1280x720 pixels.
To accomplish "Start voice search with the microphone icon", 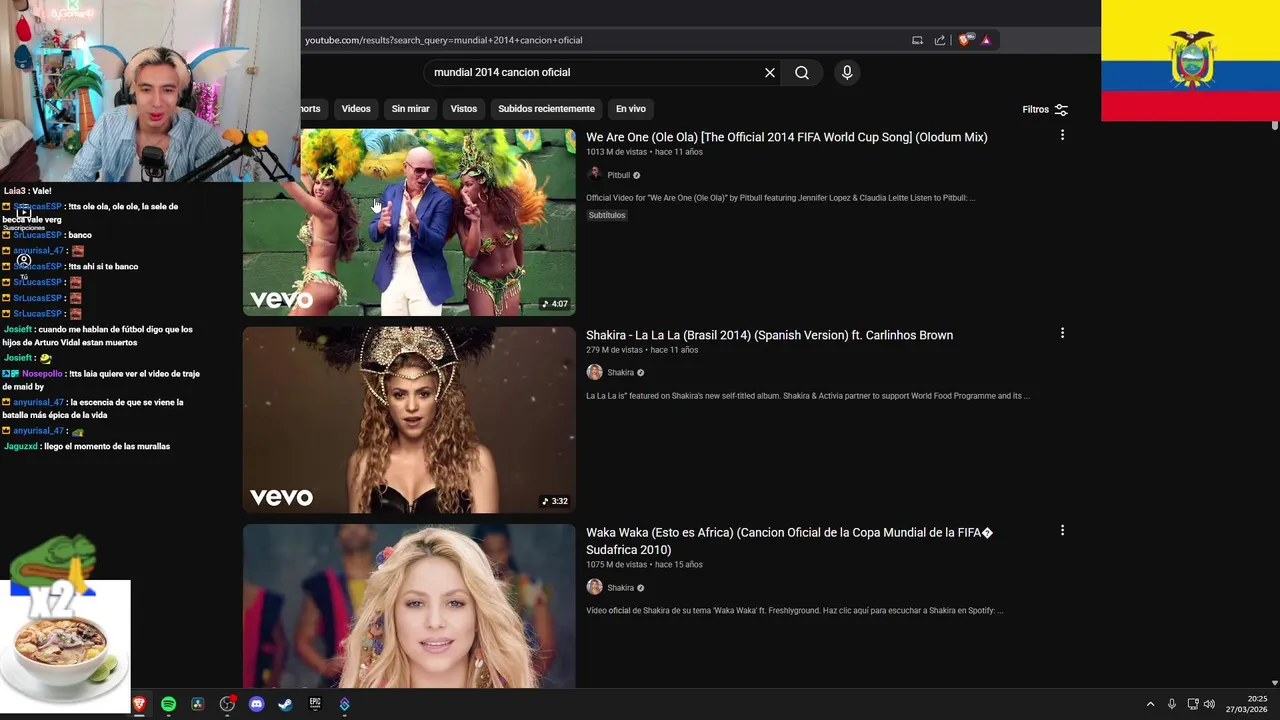I will (847, 73).
